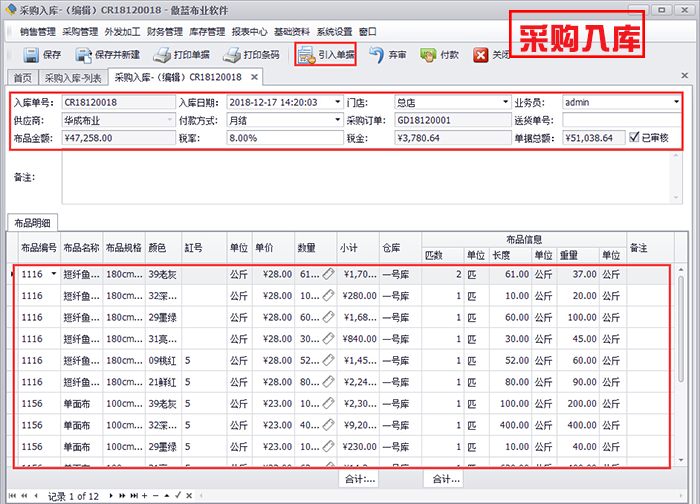Expand the 付款方式 payment method dropdown
700x504 pixels.
[337, 120]
